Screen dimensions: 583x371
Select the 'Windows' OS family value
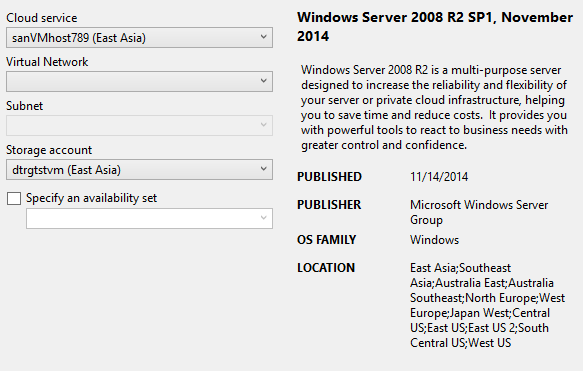point(434,240)
